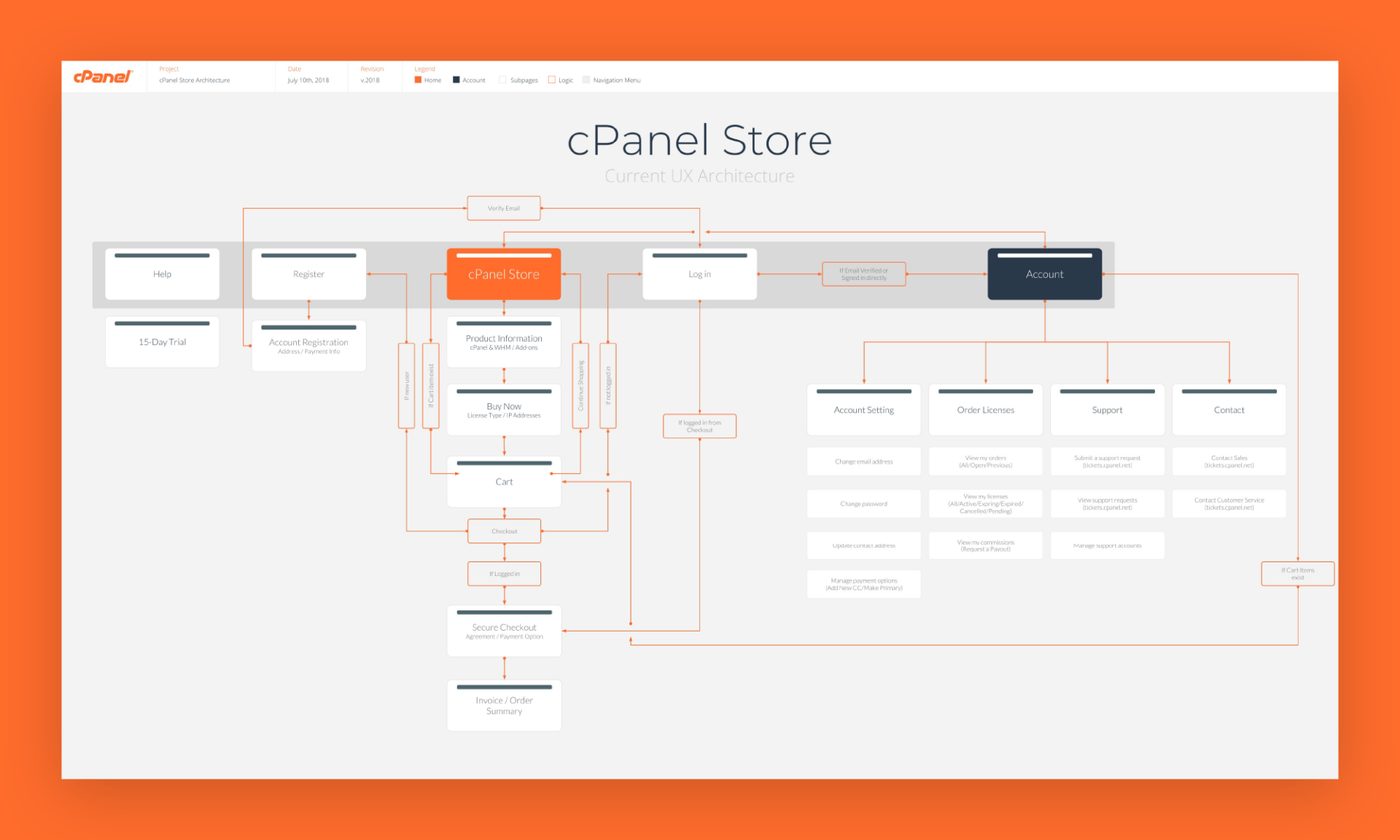Image resolution: width=1400 pixels, height=840 pixels.
Task: Click the Verify Email logic box
Action: click(504, 208)
